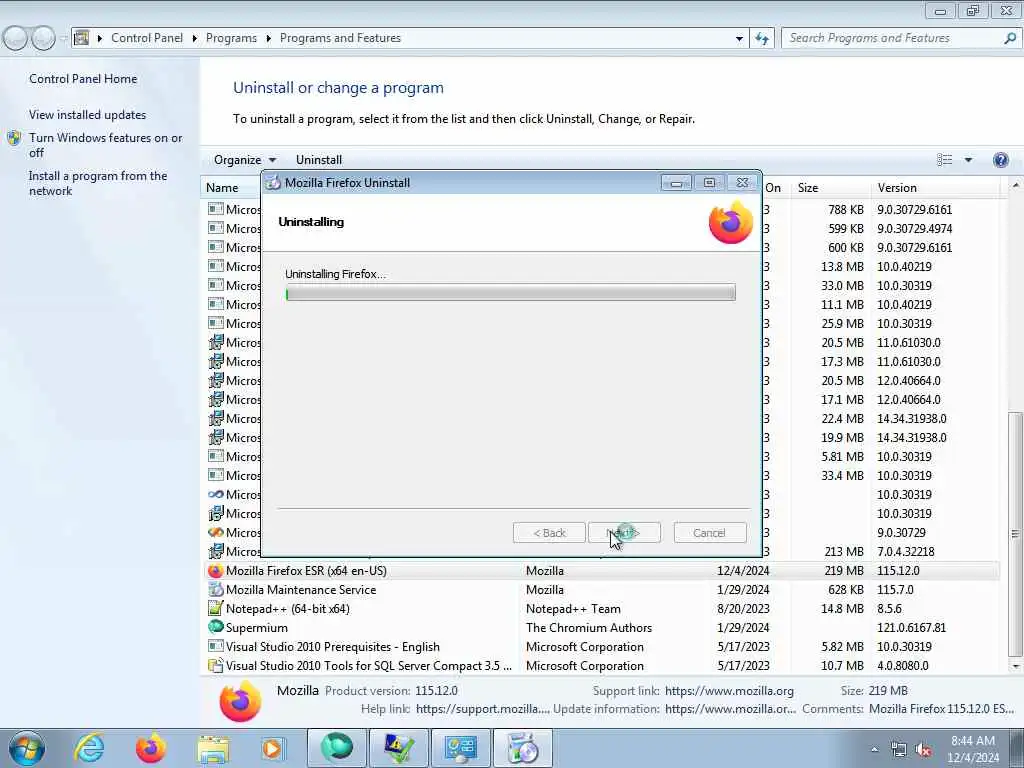This screenshot has height=768, width=1024.
Task: Open the Organize dropdown menu
Action: coord(245,160)
